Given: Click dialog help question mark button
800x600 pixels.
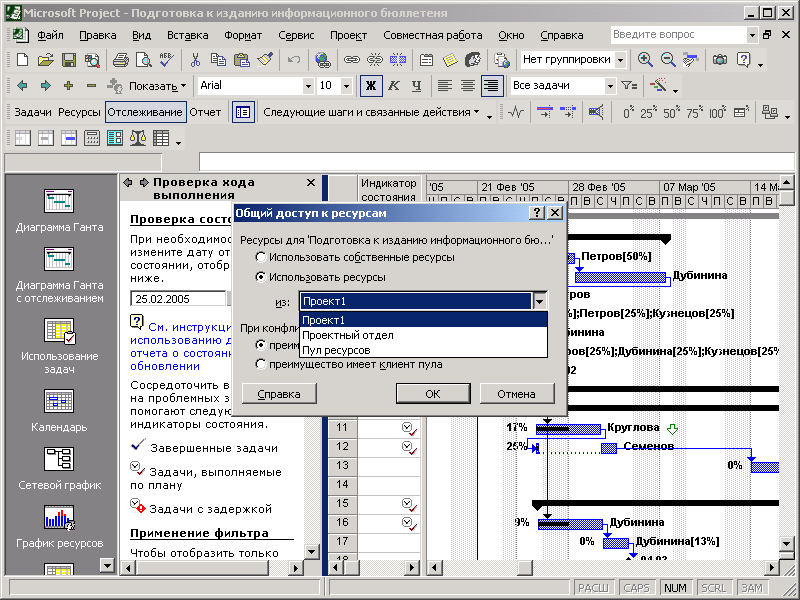Looking at the screenshot, I should click(536, 213).
